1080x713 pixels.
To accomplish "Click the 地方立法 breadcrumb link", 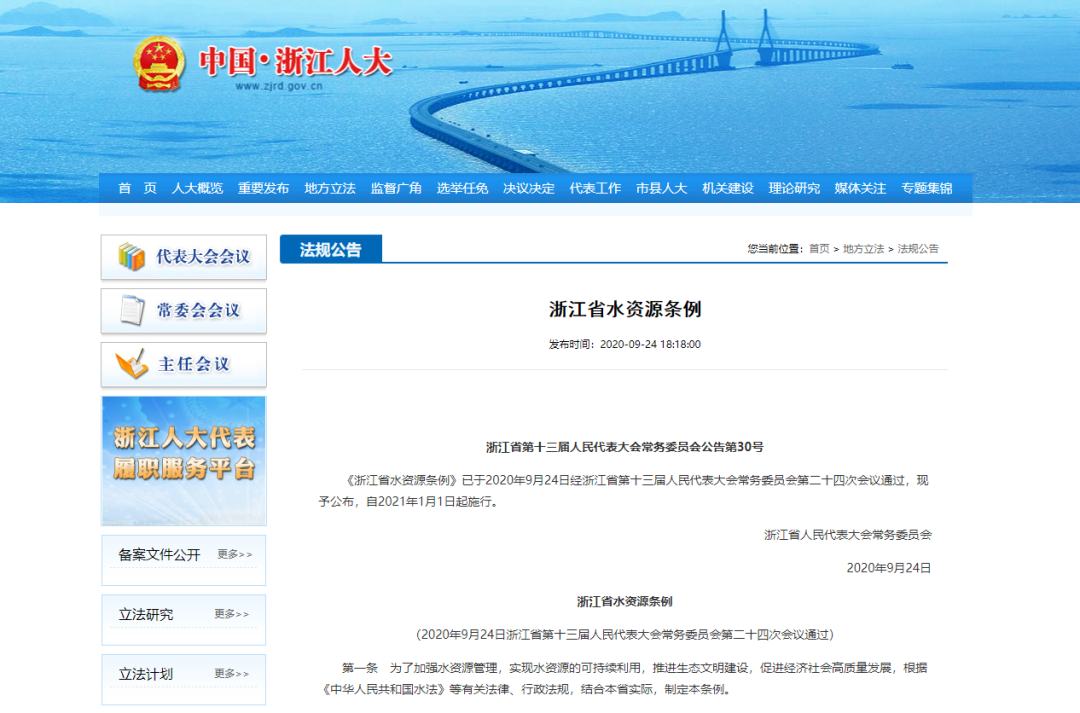I will (x=863, y=249).
